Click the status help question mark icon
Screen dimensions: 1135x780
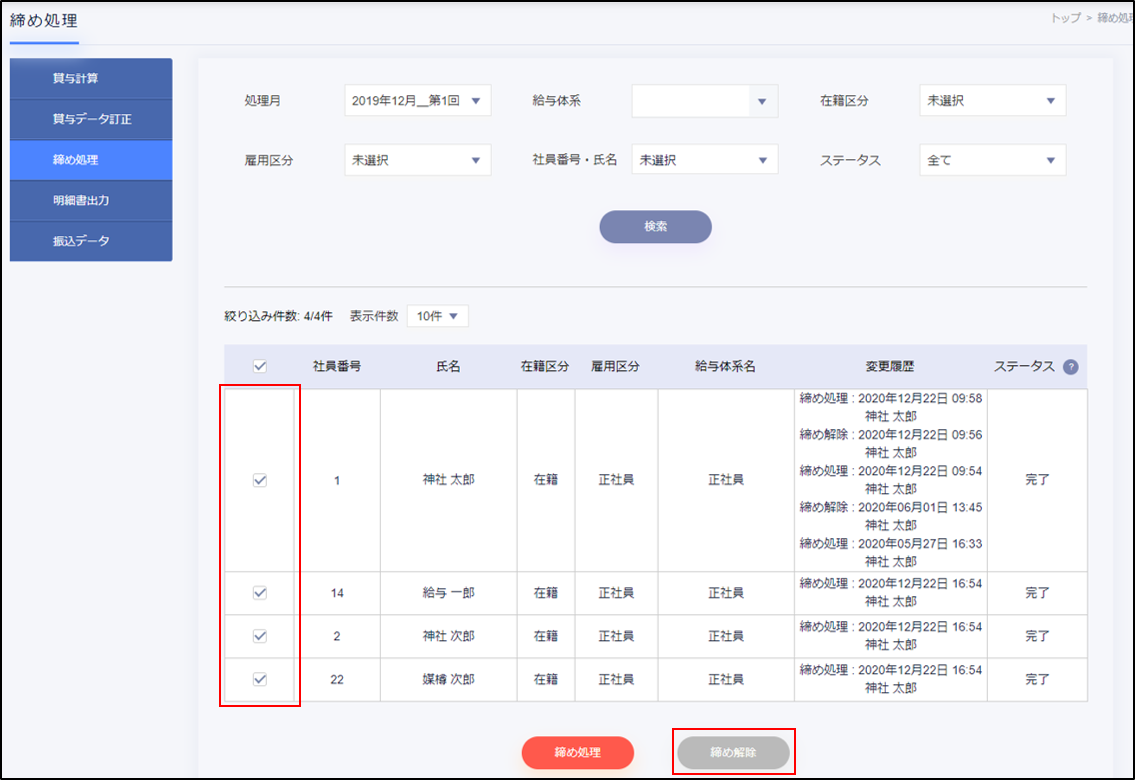point(1071,367)
